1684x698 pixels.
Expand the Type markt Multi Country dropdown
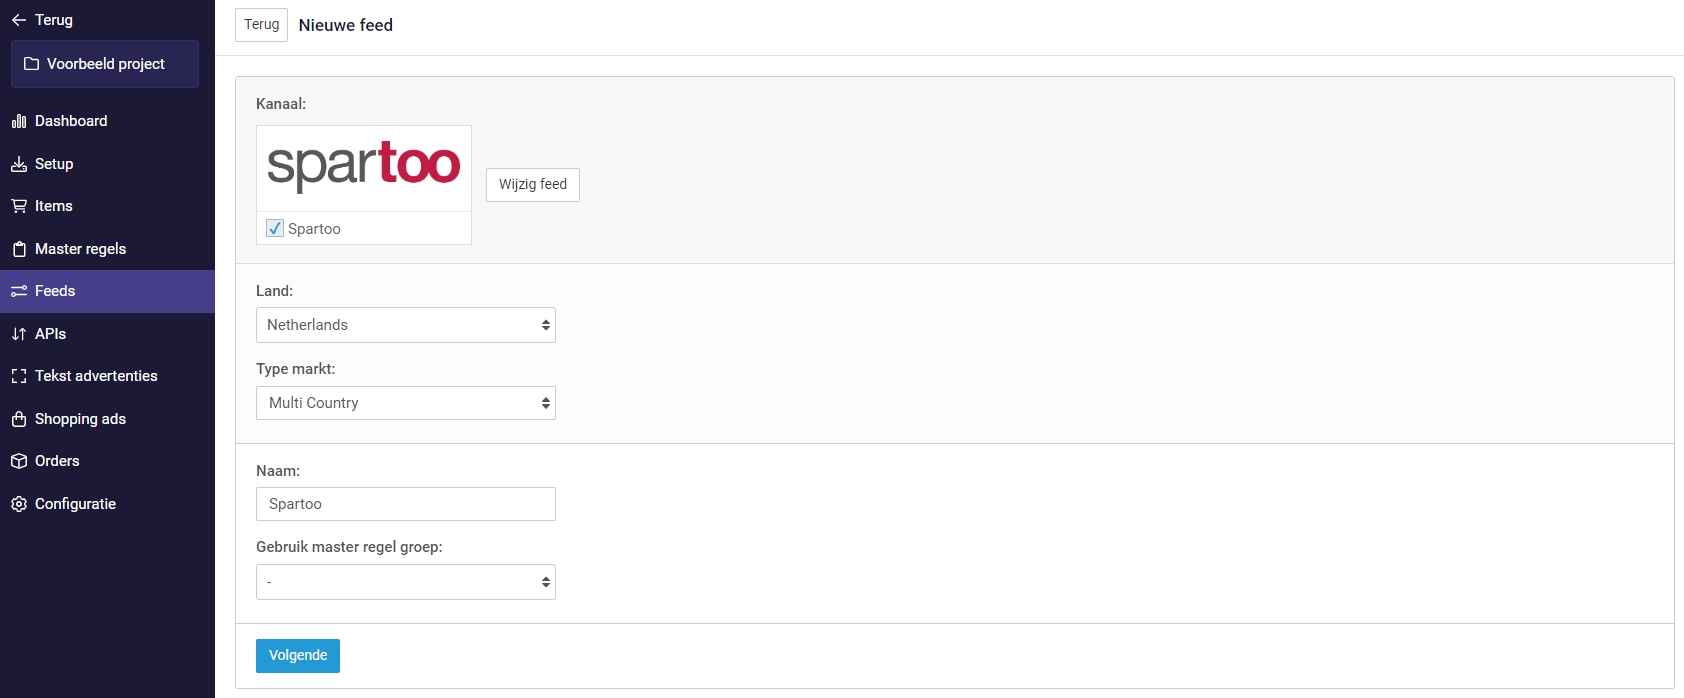pos(406,403)
